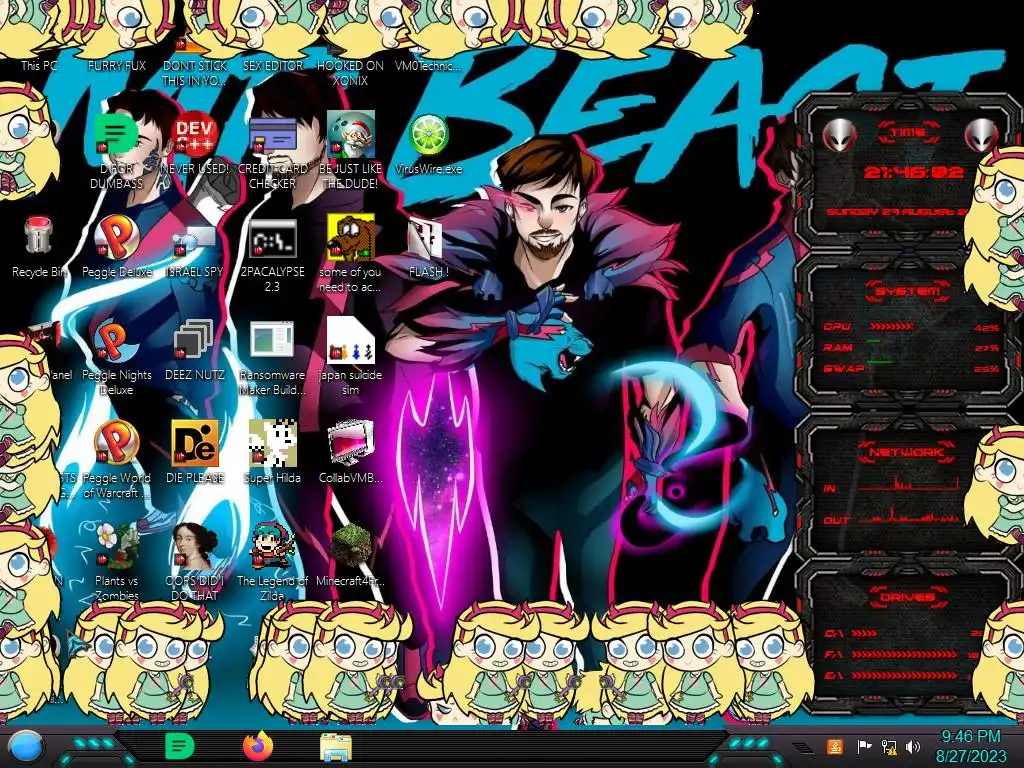Click the SWAP usage bar in System widget

(880, 362)
